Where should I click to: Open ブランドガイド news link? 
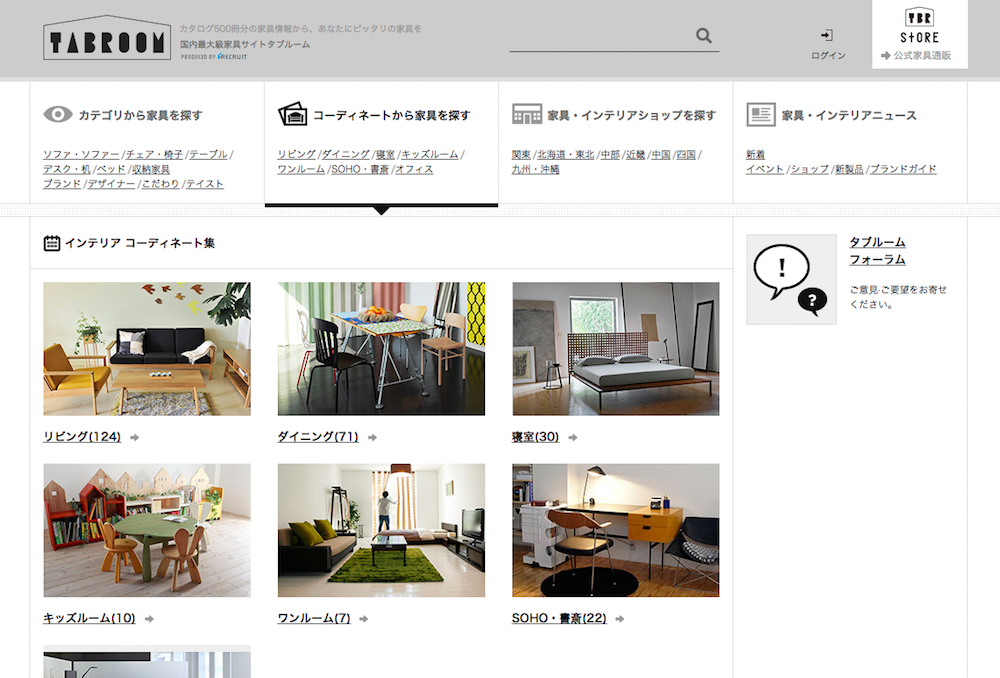[x=903, y=169]
